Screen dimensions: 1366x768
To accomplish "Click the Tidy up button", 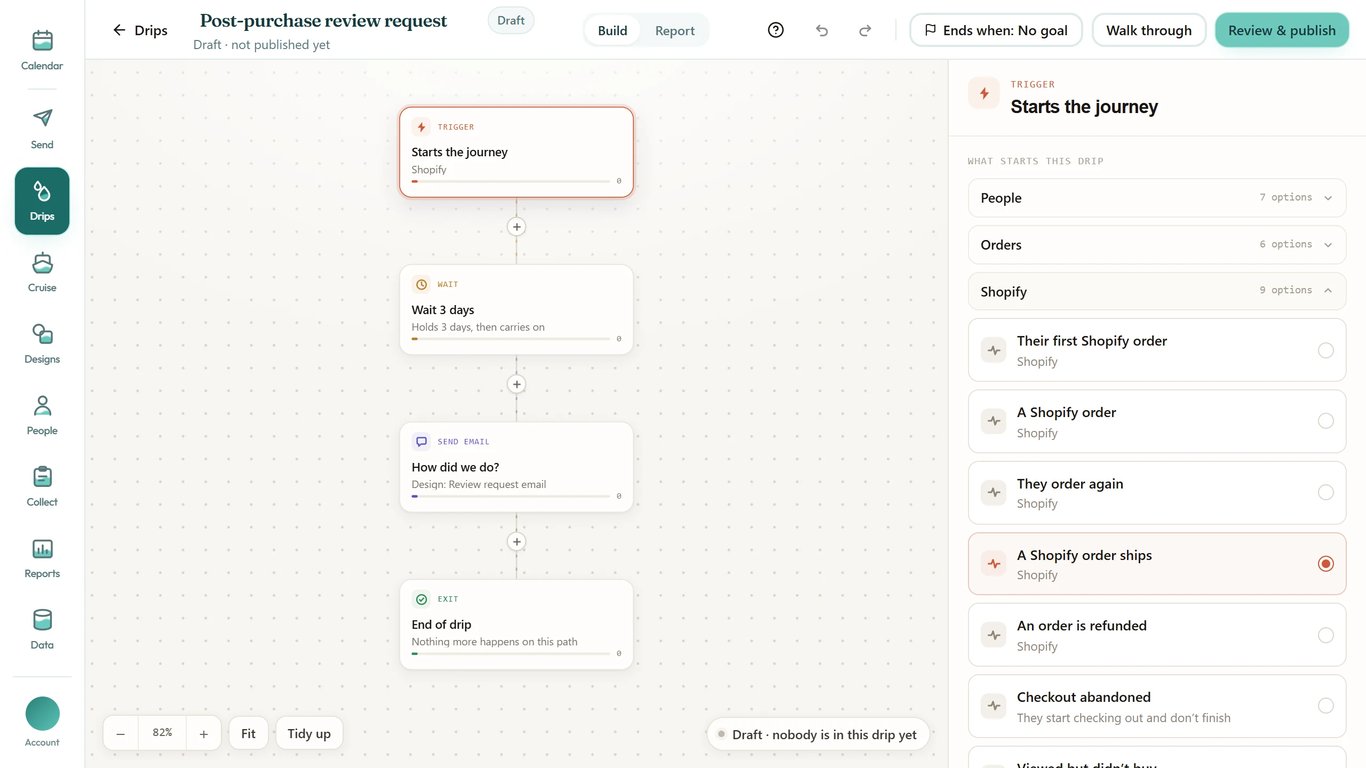I will pos(309,734).
